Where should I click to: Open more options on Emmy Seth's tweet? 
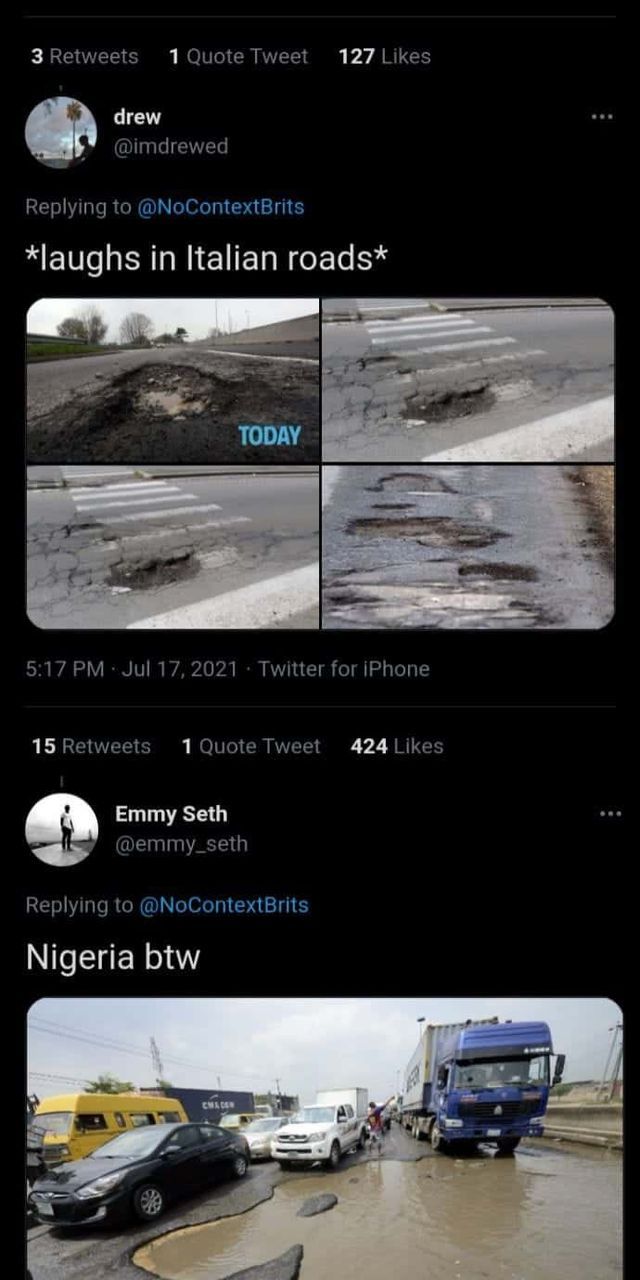pos(609,814)
